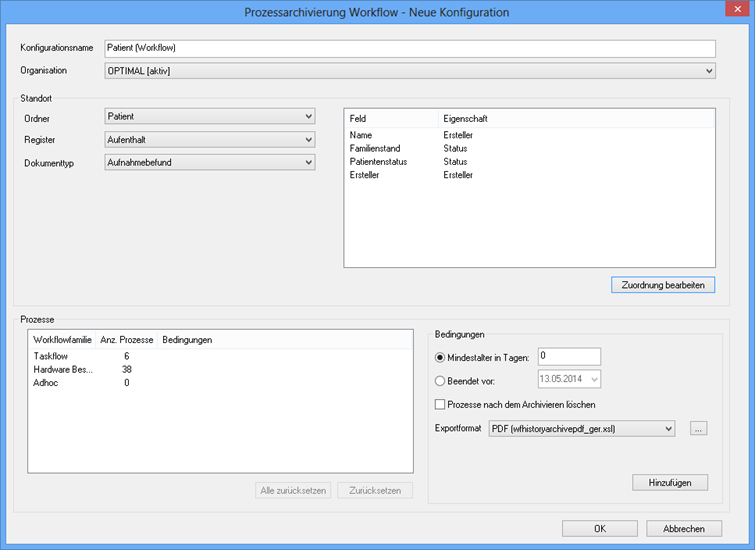The width and height of the screenshot is (755, 550).
Task: Enable Prozesse nach dem Archivieren löschen
Action: [441, 404]
